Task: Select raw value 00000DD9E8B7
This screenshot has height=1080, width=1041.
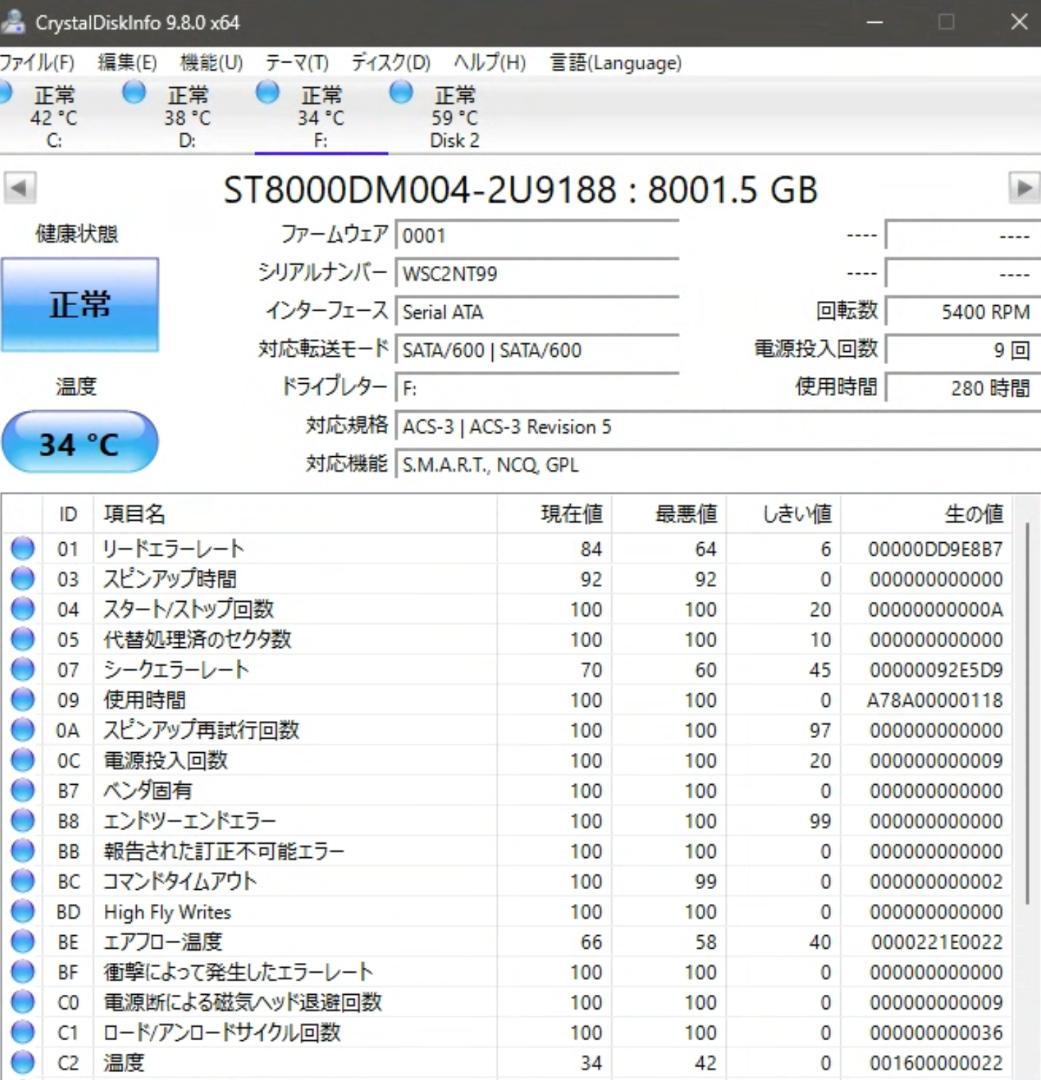Action: 936,549
